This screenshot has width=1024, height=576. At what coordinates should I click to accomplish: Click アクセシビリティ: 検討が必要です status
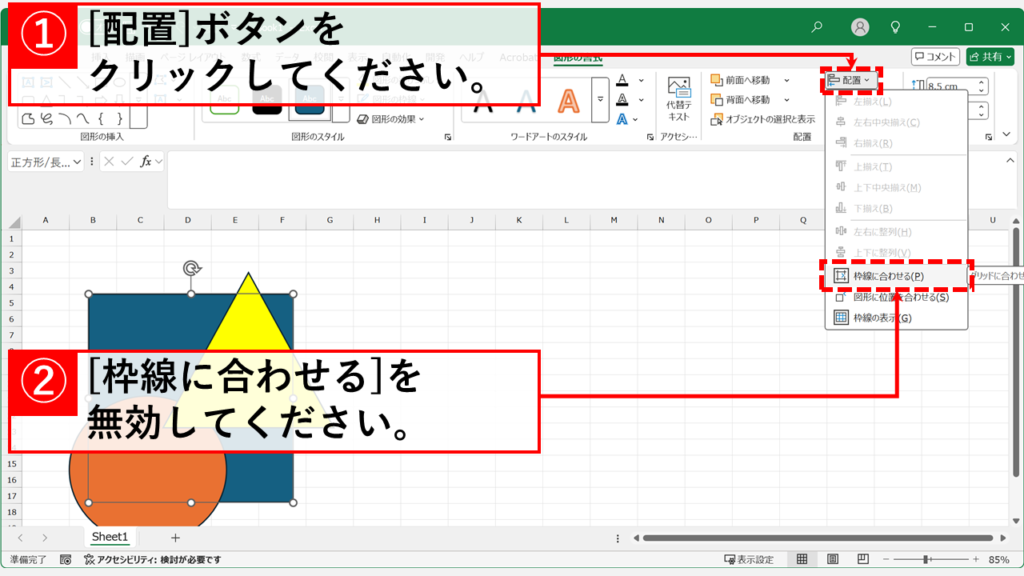(x=152, y=560)
